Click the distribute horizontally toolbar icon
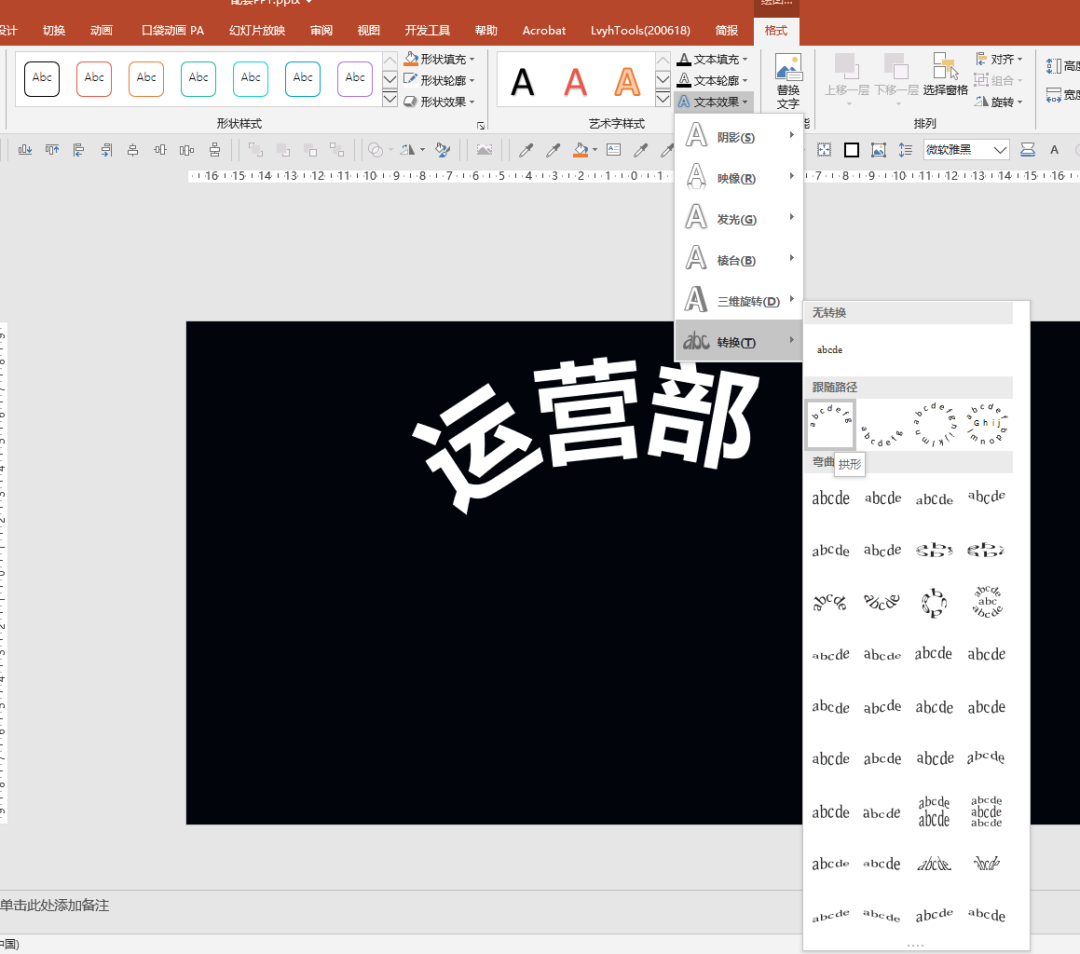The image size is (1080, 954). pos(187,149)
